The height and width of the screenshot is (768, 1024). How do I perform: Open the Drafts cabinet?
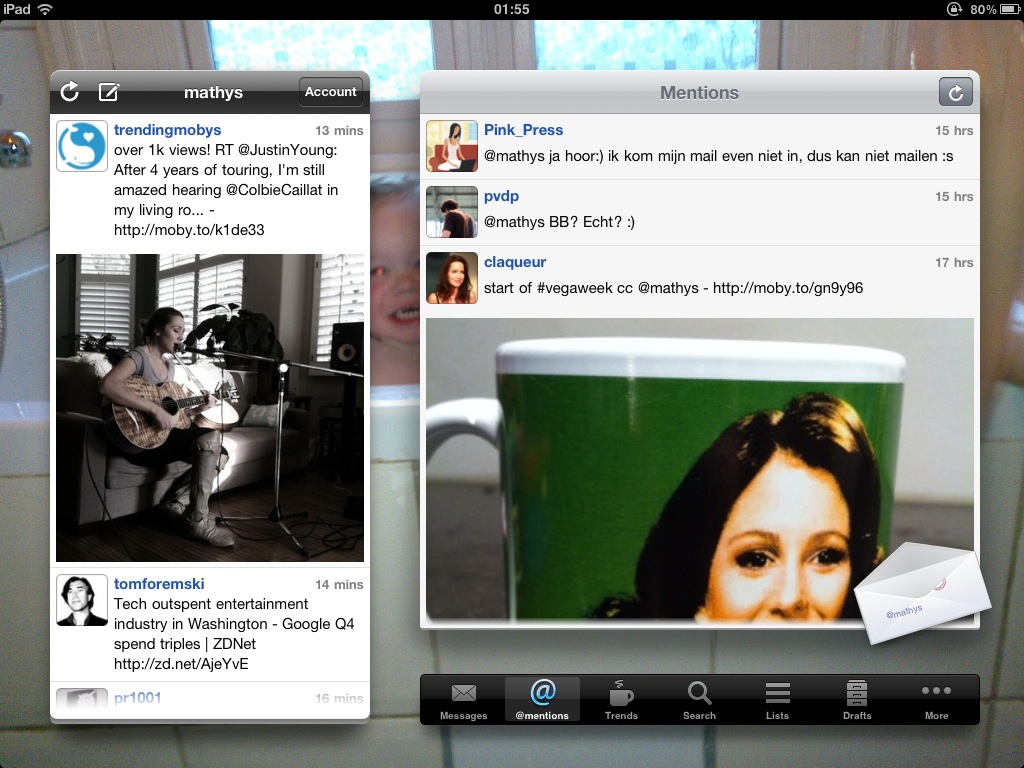[857, 700]
